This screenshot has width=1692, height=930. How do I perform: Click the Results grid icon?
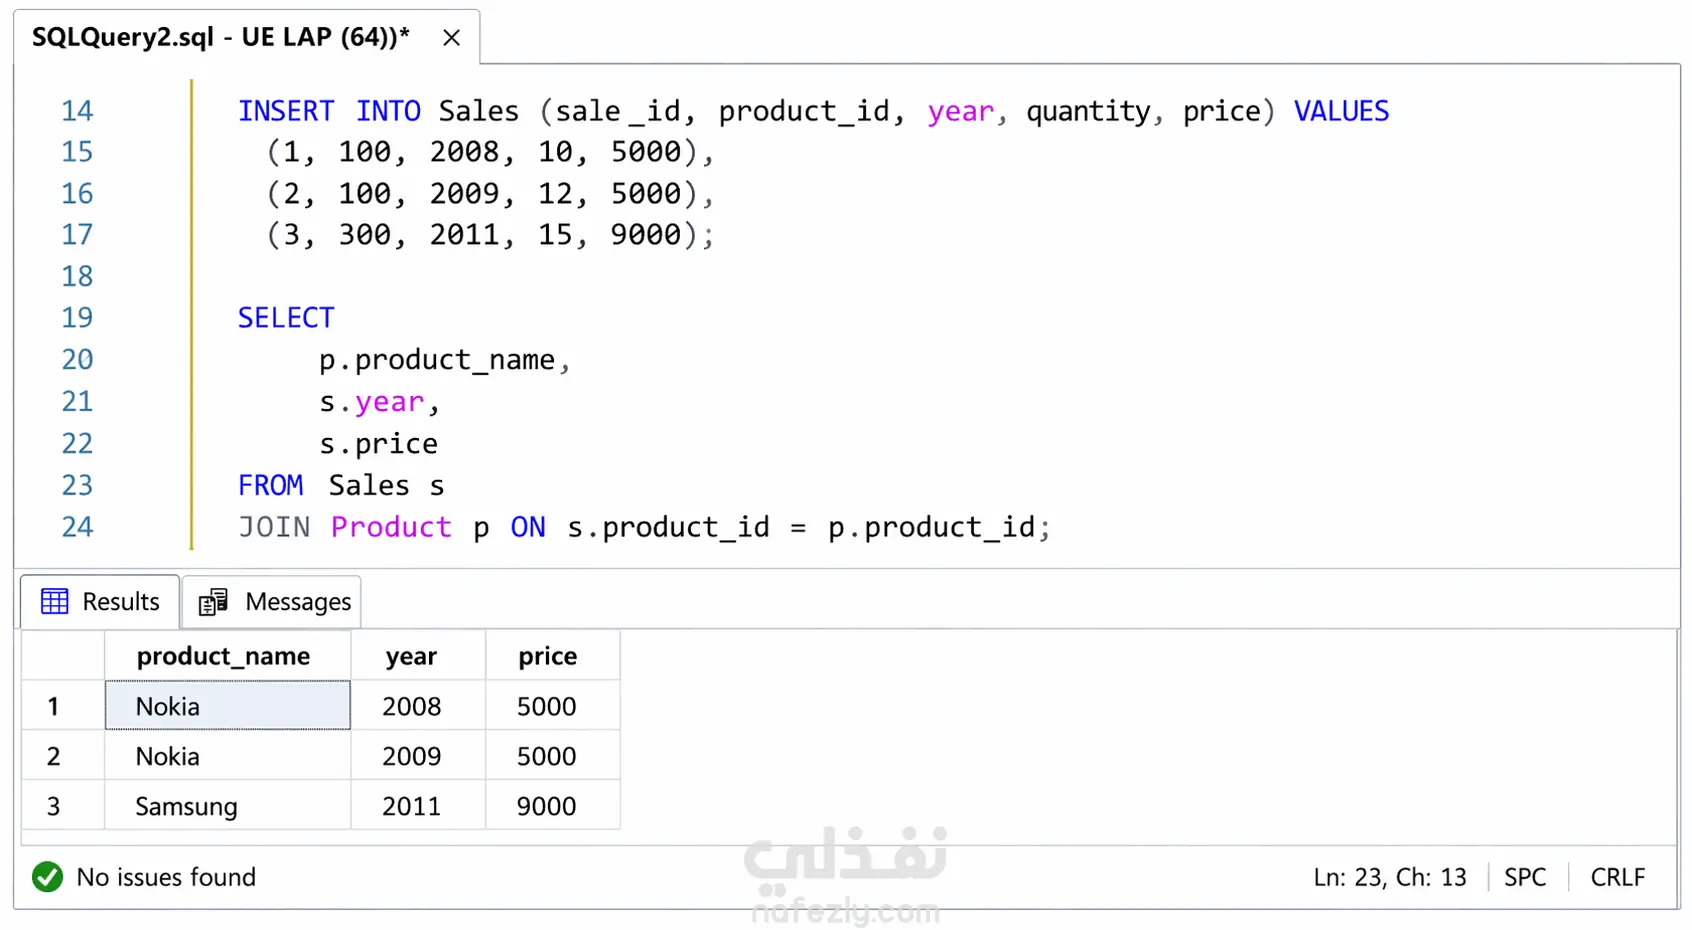tap(54, 601)
